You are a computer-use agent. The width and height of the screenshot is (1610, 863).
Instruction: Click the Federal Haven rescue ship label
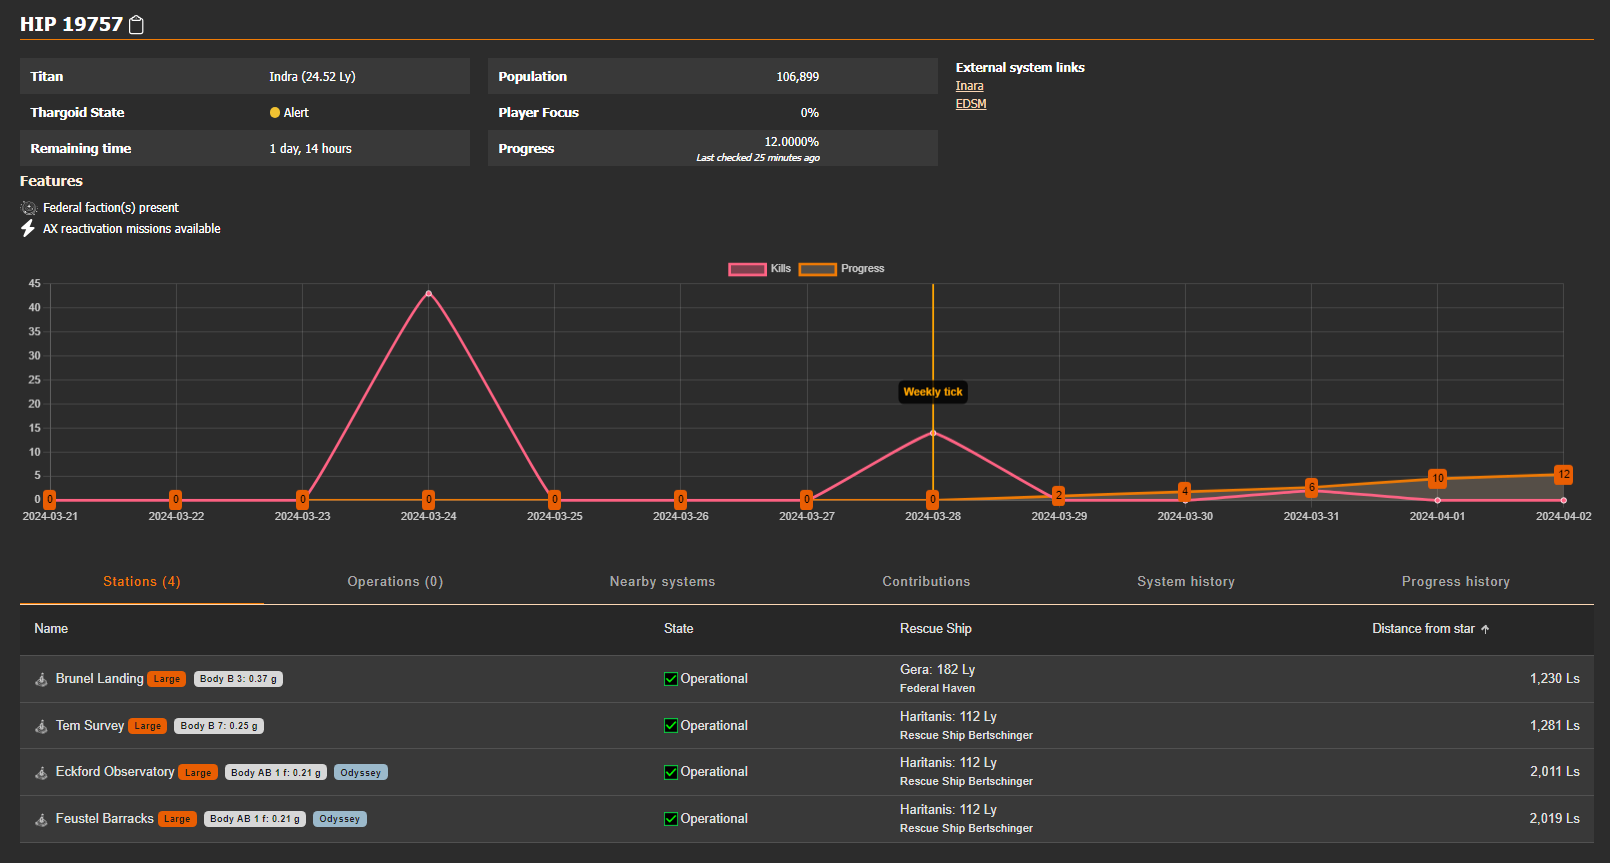tap(937, 689)
